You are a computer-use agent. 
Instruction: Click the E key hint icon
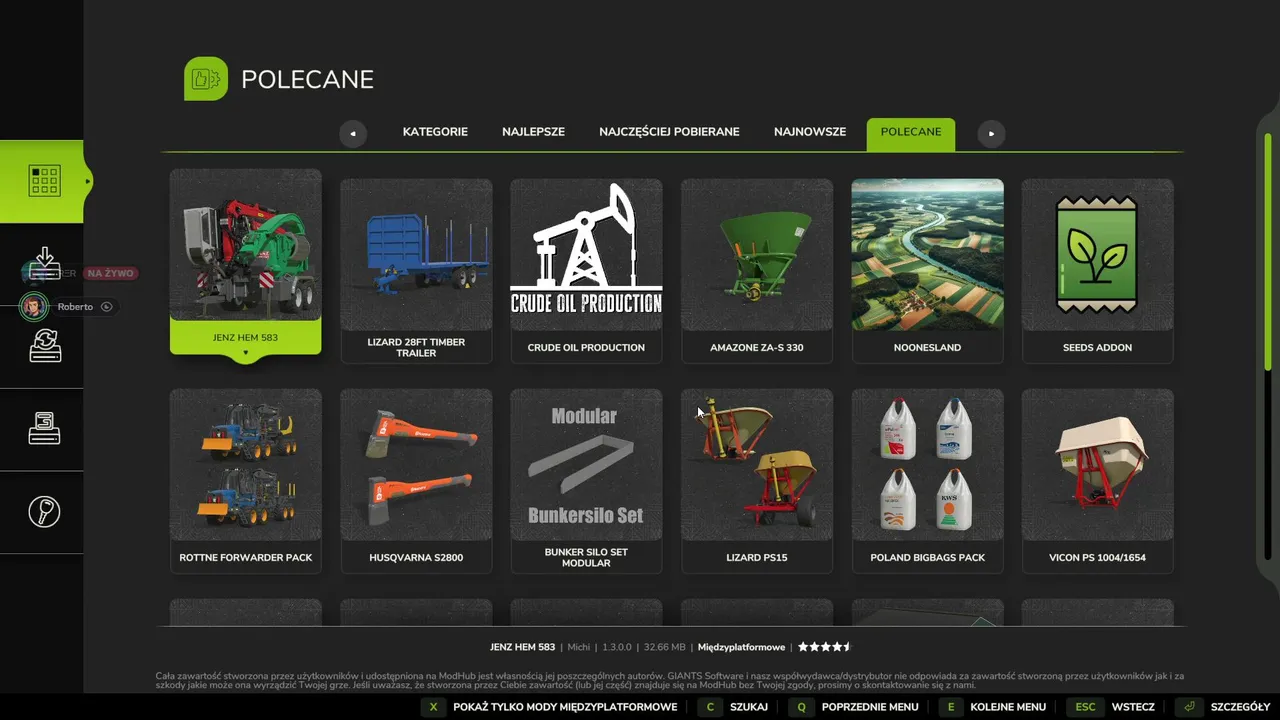coord(950,707)
